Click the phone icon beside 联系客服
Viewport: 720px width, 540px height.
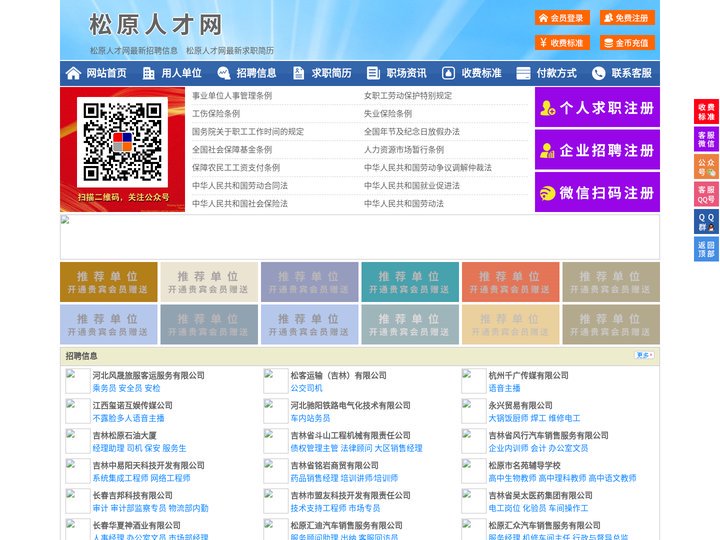598,73
